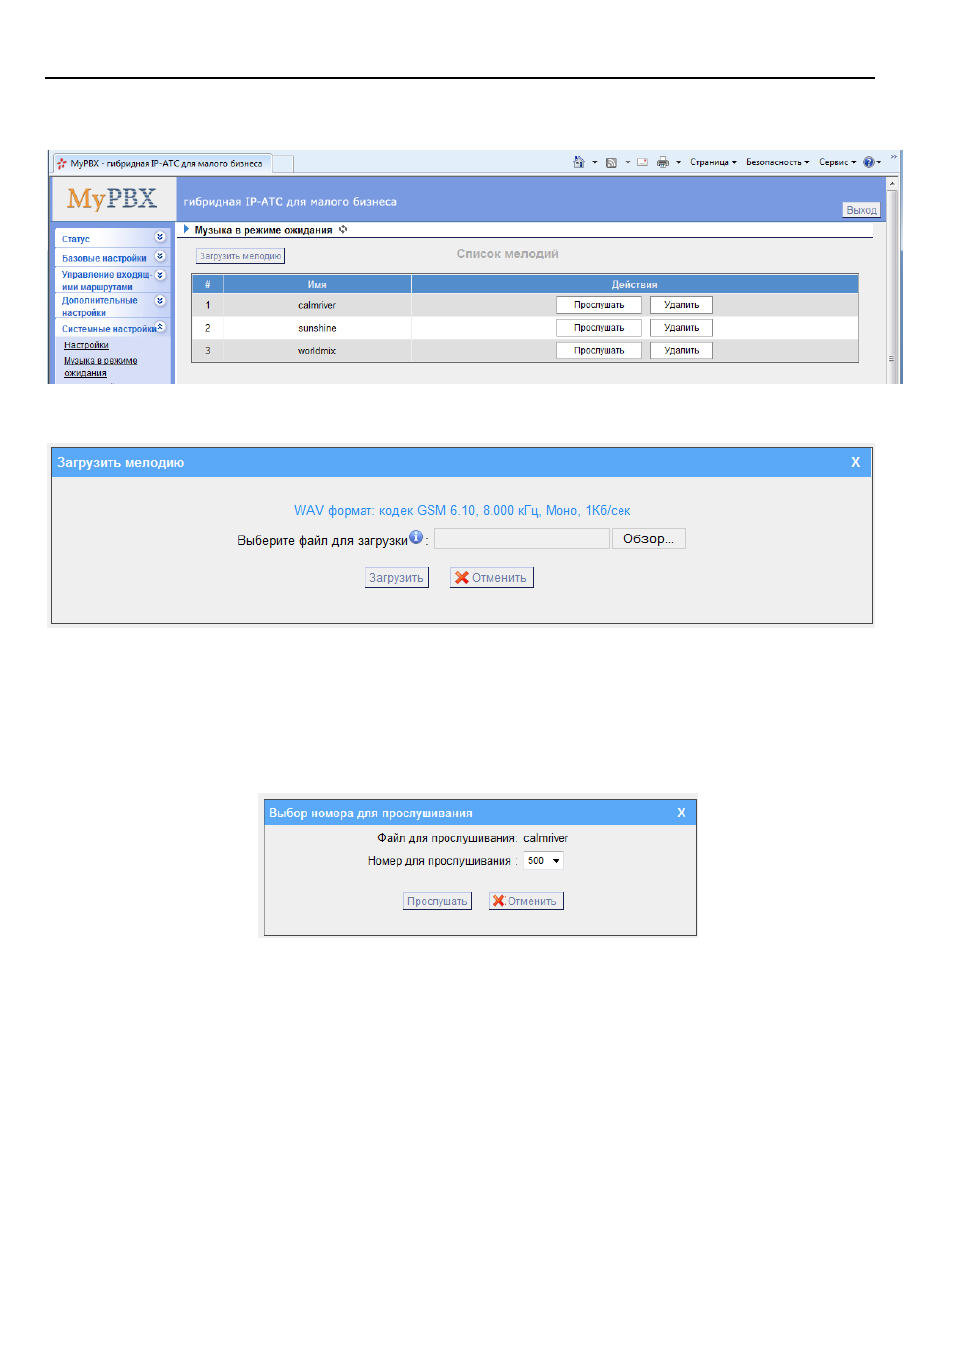This screenshot has width=954, height=1350.
Task: Expand the Базовые настройки sidebar section
Action: click(x=160, y=257)
